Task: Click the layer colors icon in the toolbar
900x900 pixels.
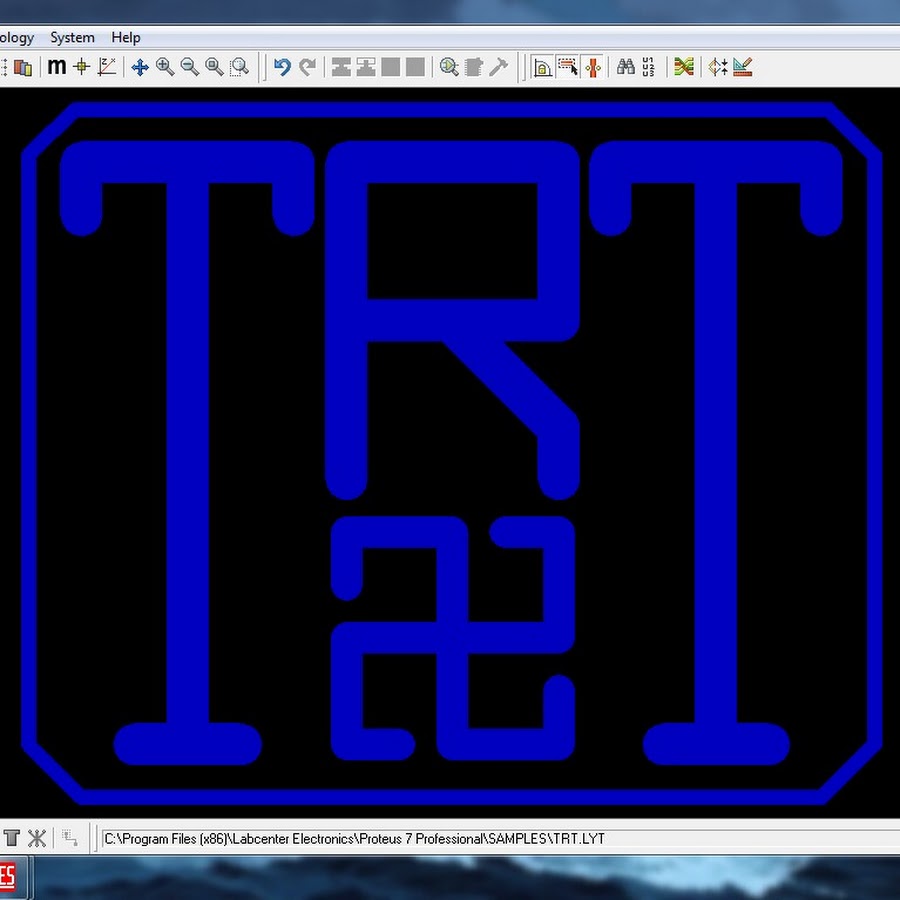Action: point(23,67)
